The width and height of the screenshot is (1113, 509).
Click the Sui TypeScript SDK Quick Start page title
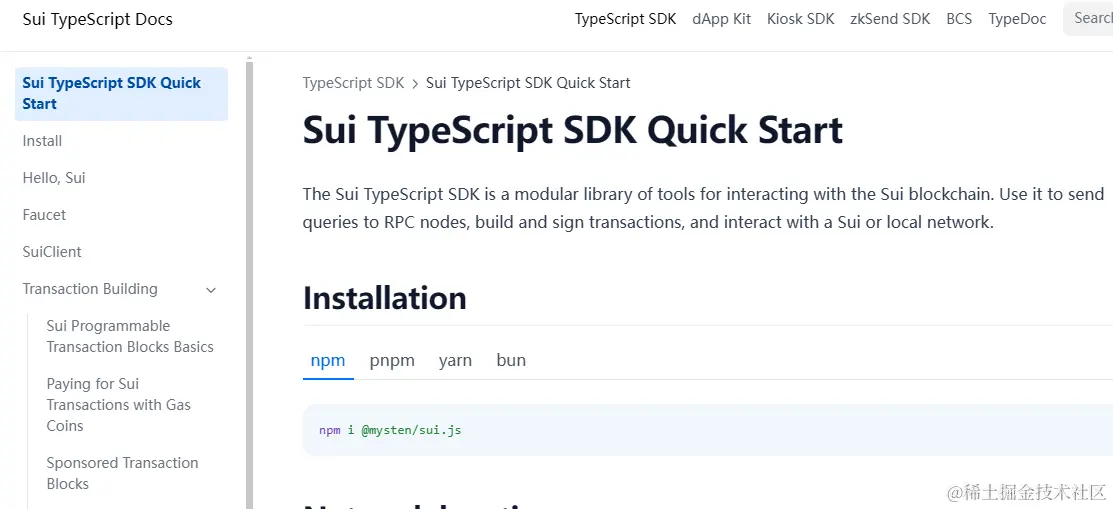pos(573,131)
